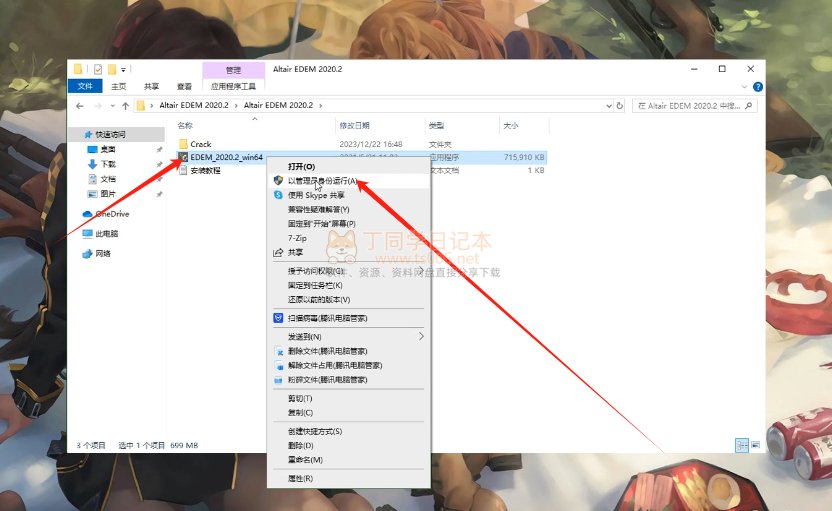Click the refresh button near address bar
Image resolution: width=832 pixels, height=511 pixels.
619,106
